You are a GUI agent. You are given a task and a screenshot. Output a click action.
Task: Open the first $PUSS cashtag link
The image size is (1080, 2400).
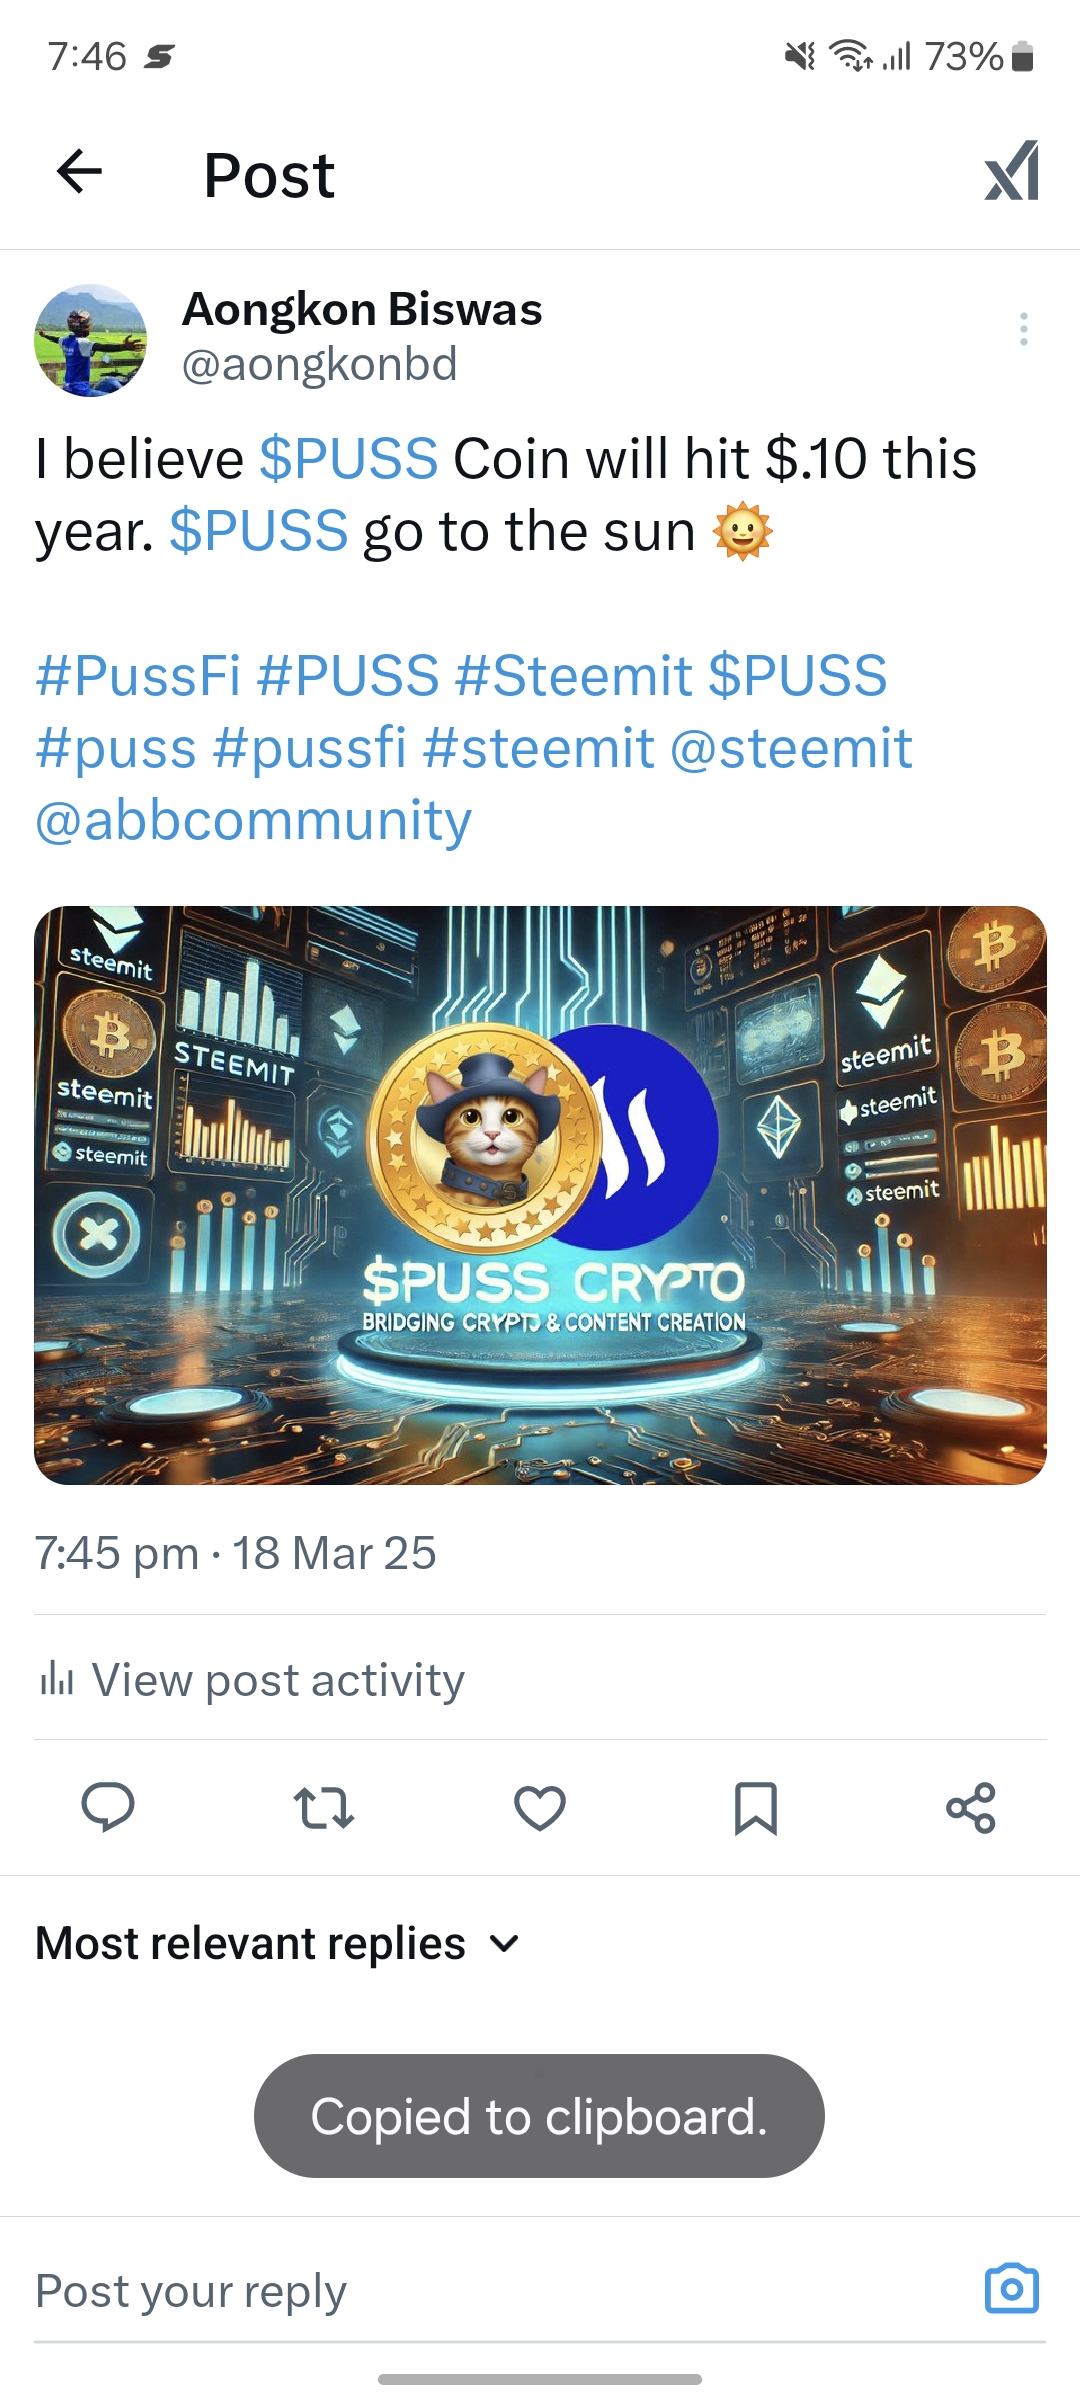pyautogui.click(x=348, y=459)
